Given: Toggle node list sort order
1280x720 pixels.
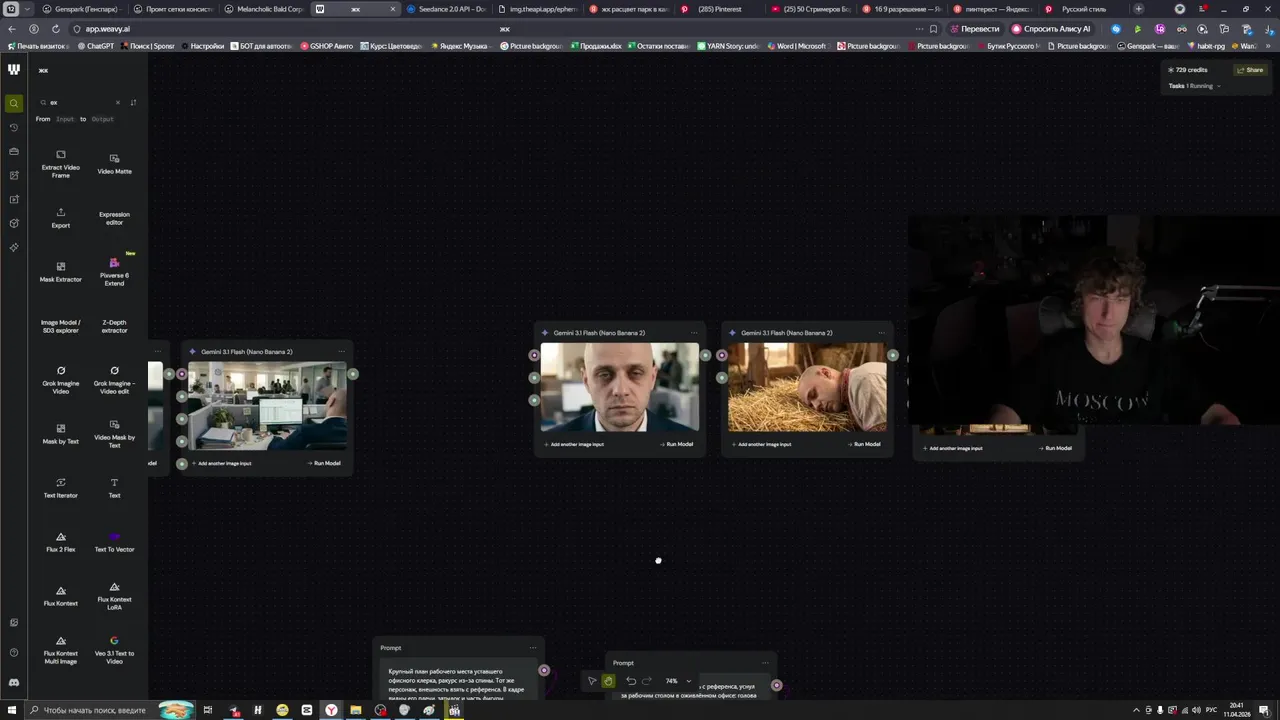Looking at the screenshot, I should tap(133, 102).
